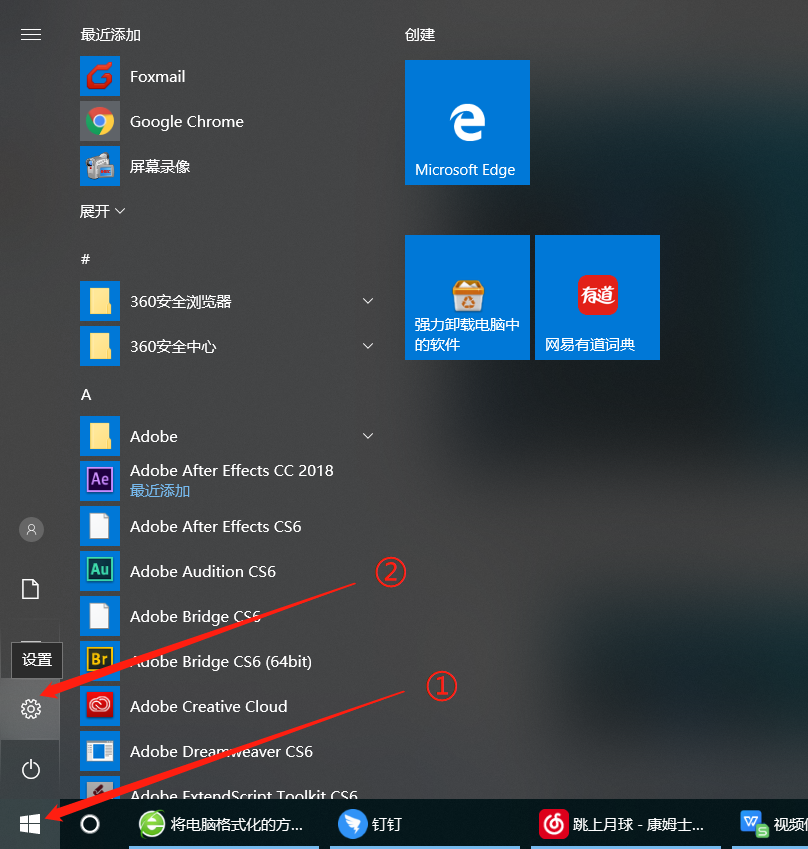The image size is (808, 849).
Task: Click the power button
Action: tap(30, 769)
